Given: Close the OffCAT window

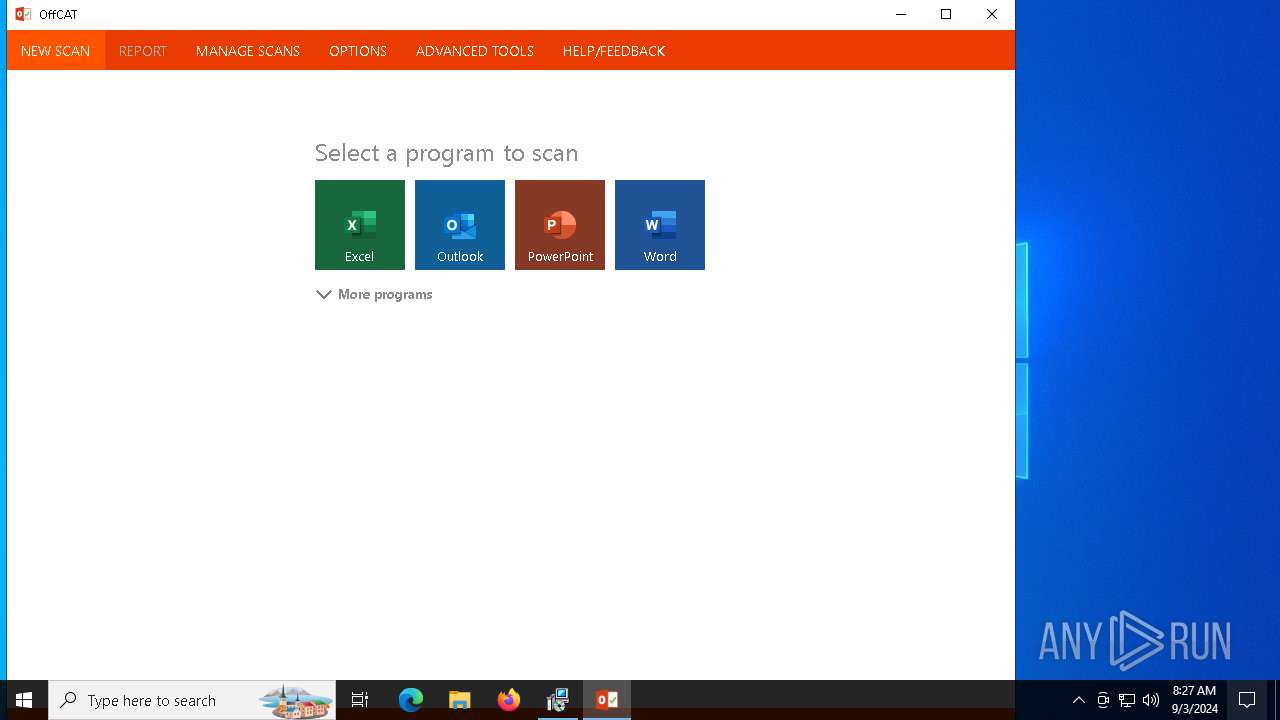Looking at the screenshot, I should [992, 14].
